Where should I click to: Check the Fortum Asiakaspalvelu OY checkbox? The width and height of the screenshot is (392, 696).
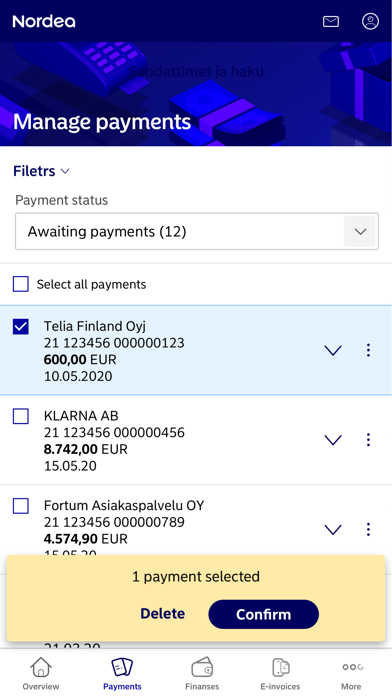tap(21, 506)
